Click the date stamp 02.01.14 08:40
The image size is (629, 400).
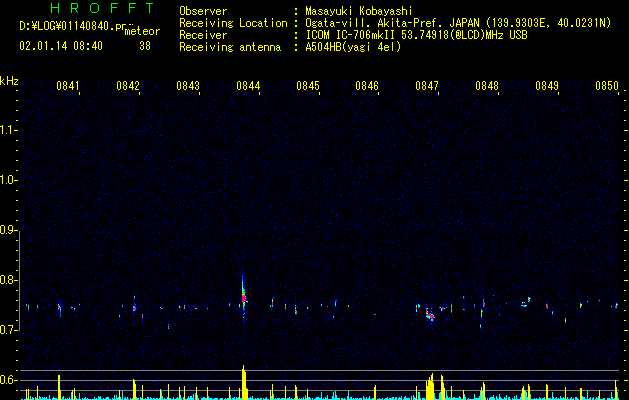[61, 46]
